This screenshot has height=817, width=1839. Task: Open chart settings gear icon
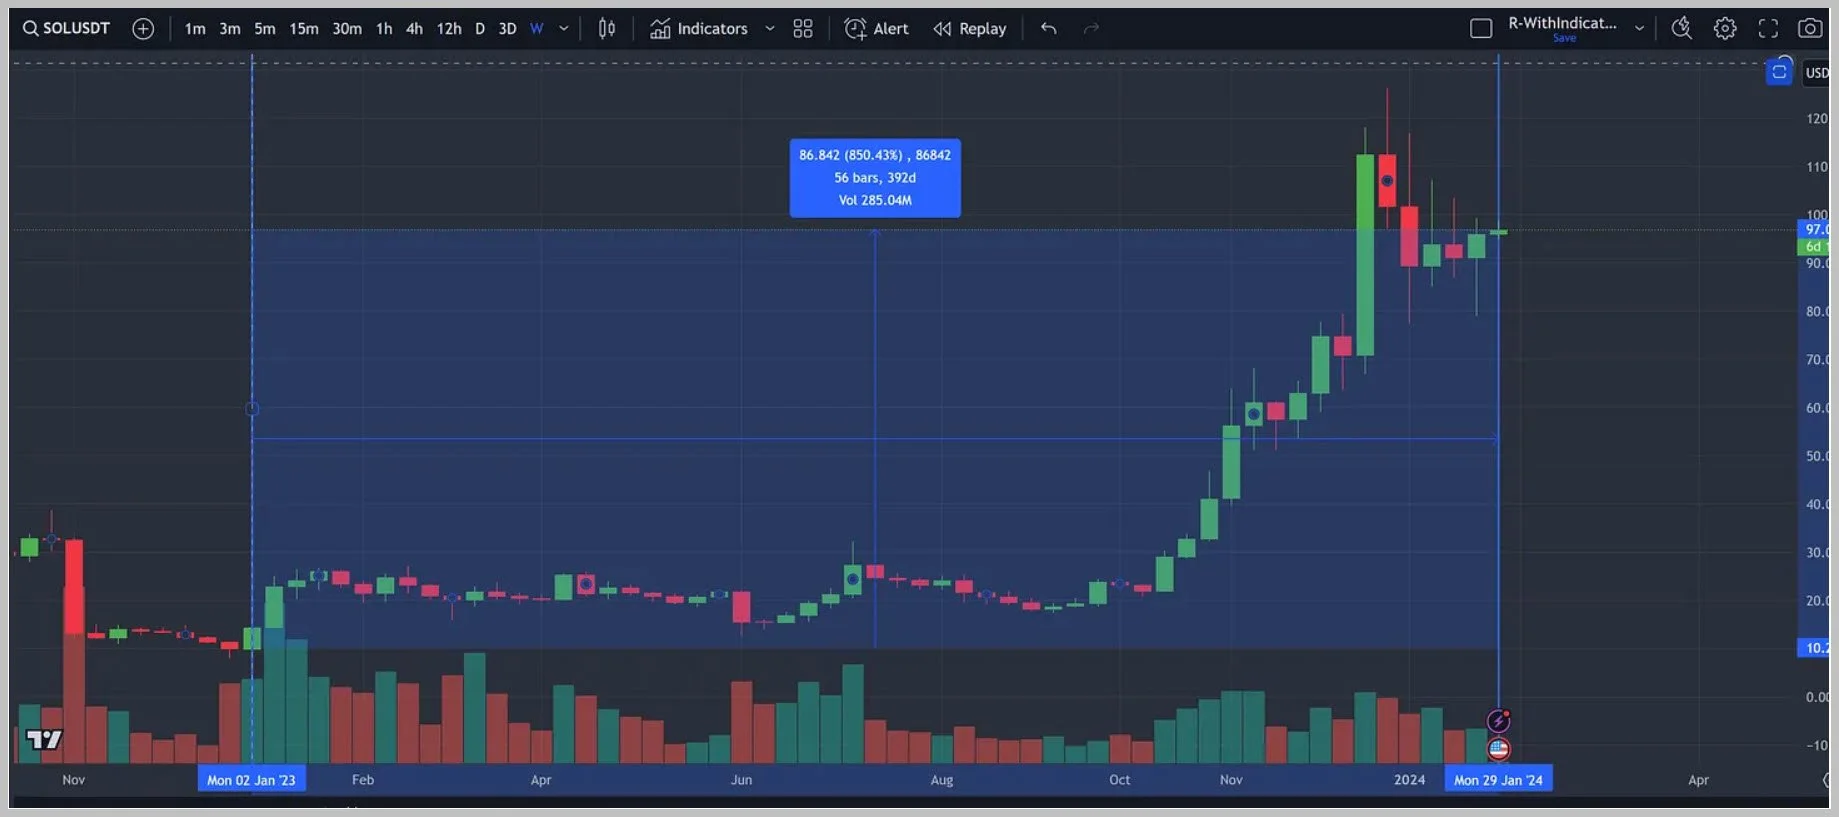(1725, 29)
